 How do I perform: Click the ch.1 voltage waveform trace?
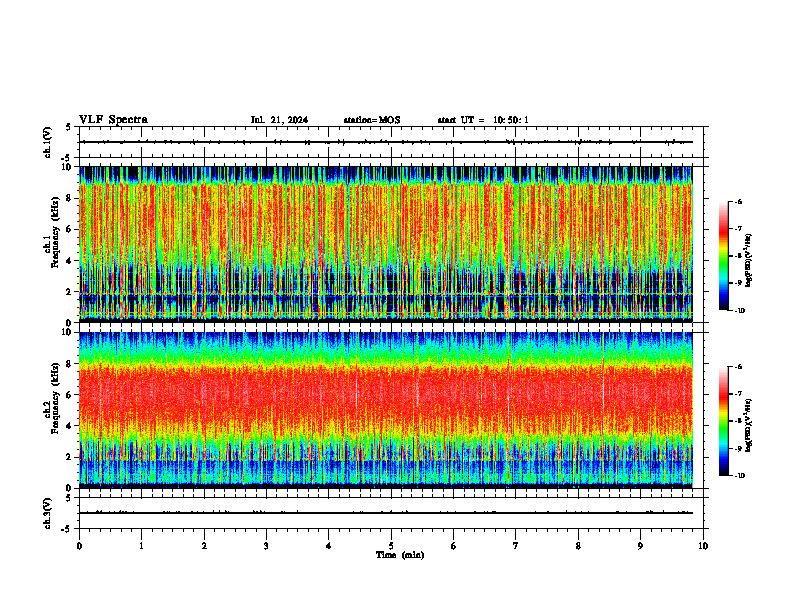pyautogui.click(x=386, y=142)
